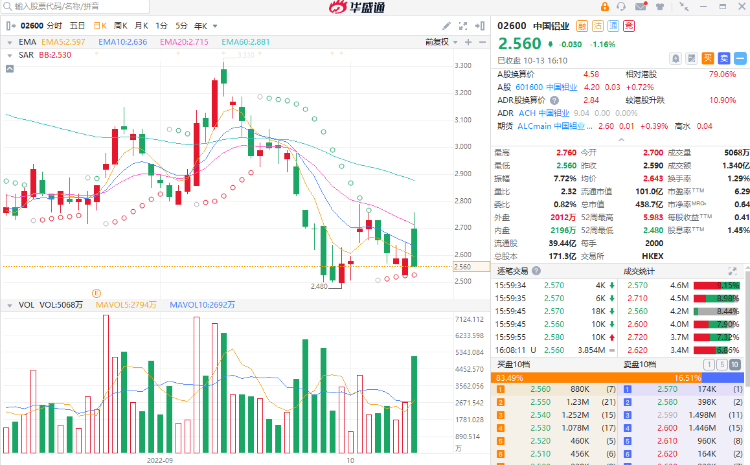Screen dimensions: 750x465
Task: Click the shrink window arrows icon
Action: 684,6
